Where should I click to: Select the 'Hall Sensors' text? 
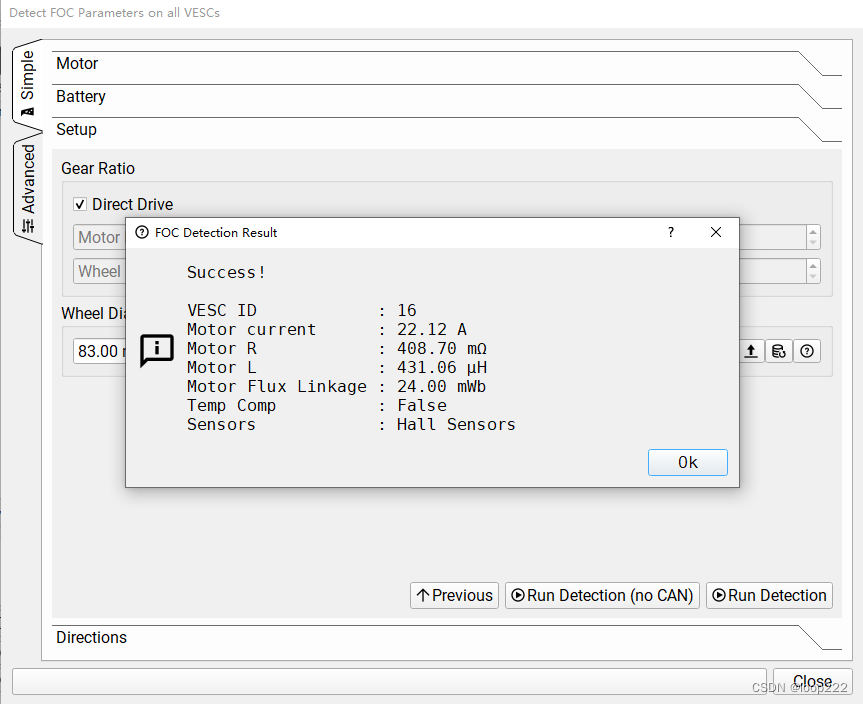(x=456, y=424)
